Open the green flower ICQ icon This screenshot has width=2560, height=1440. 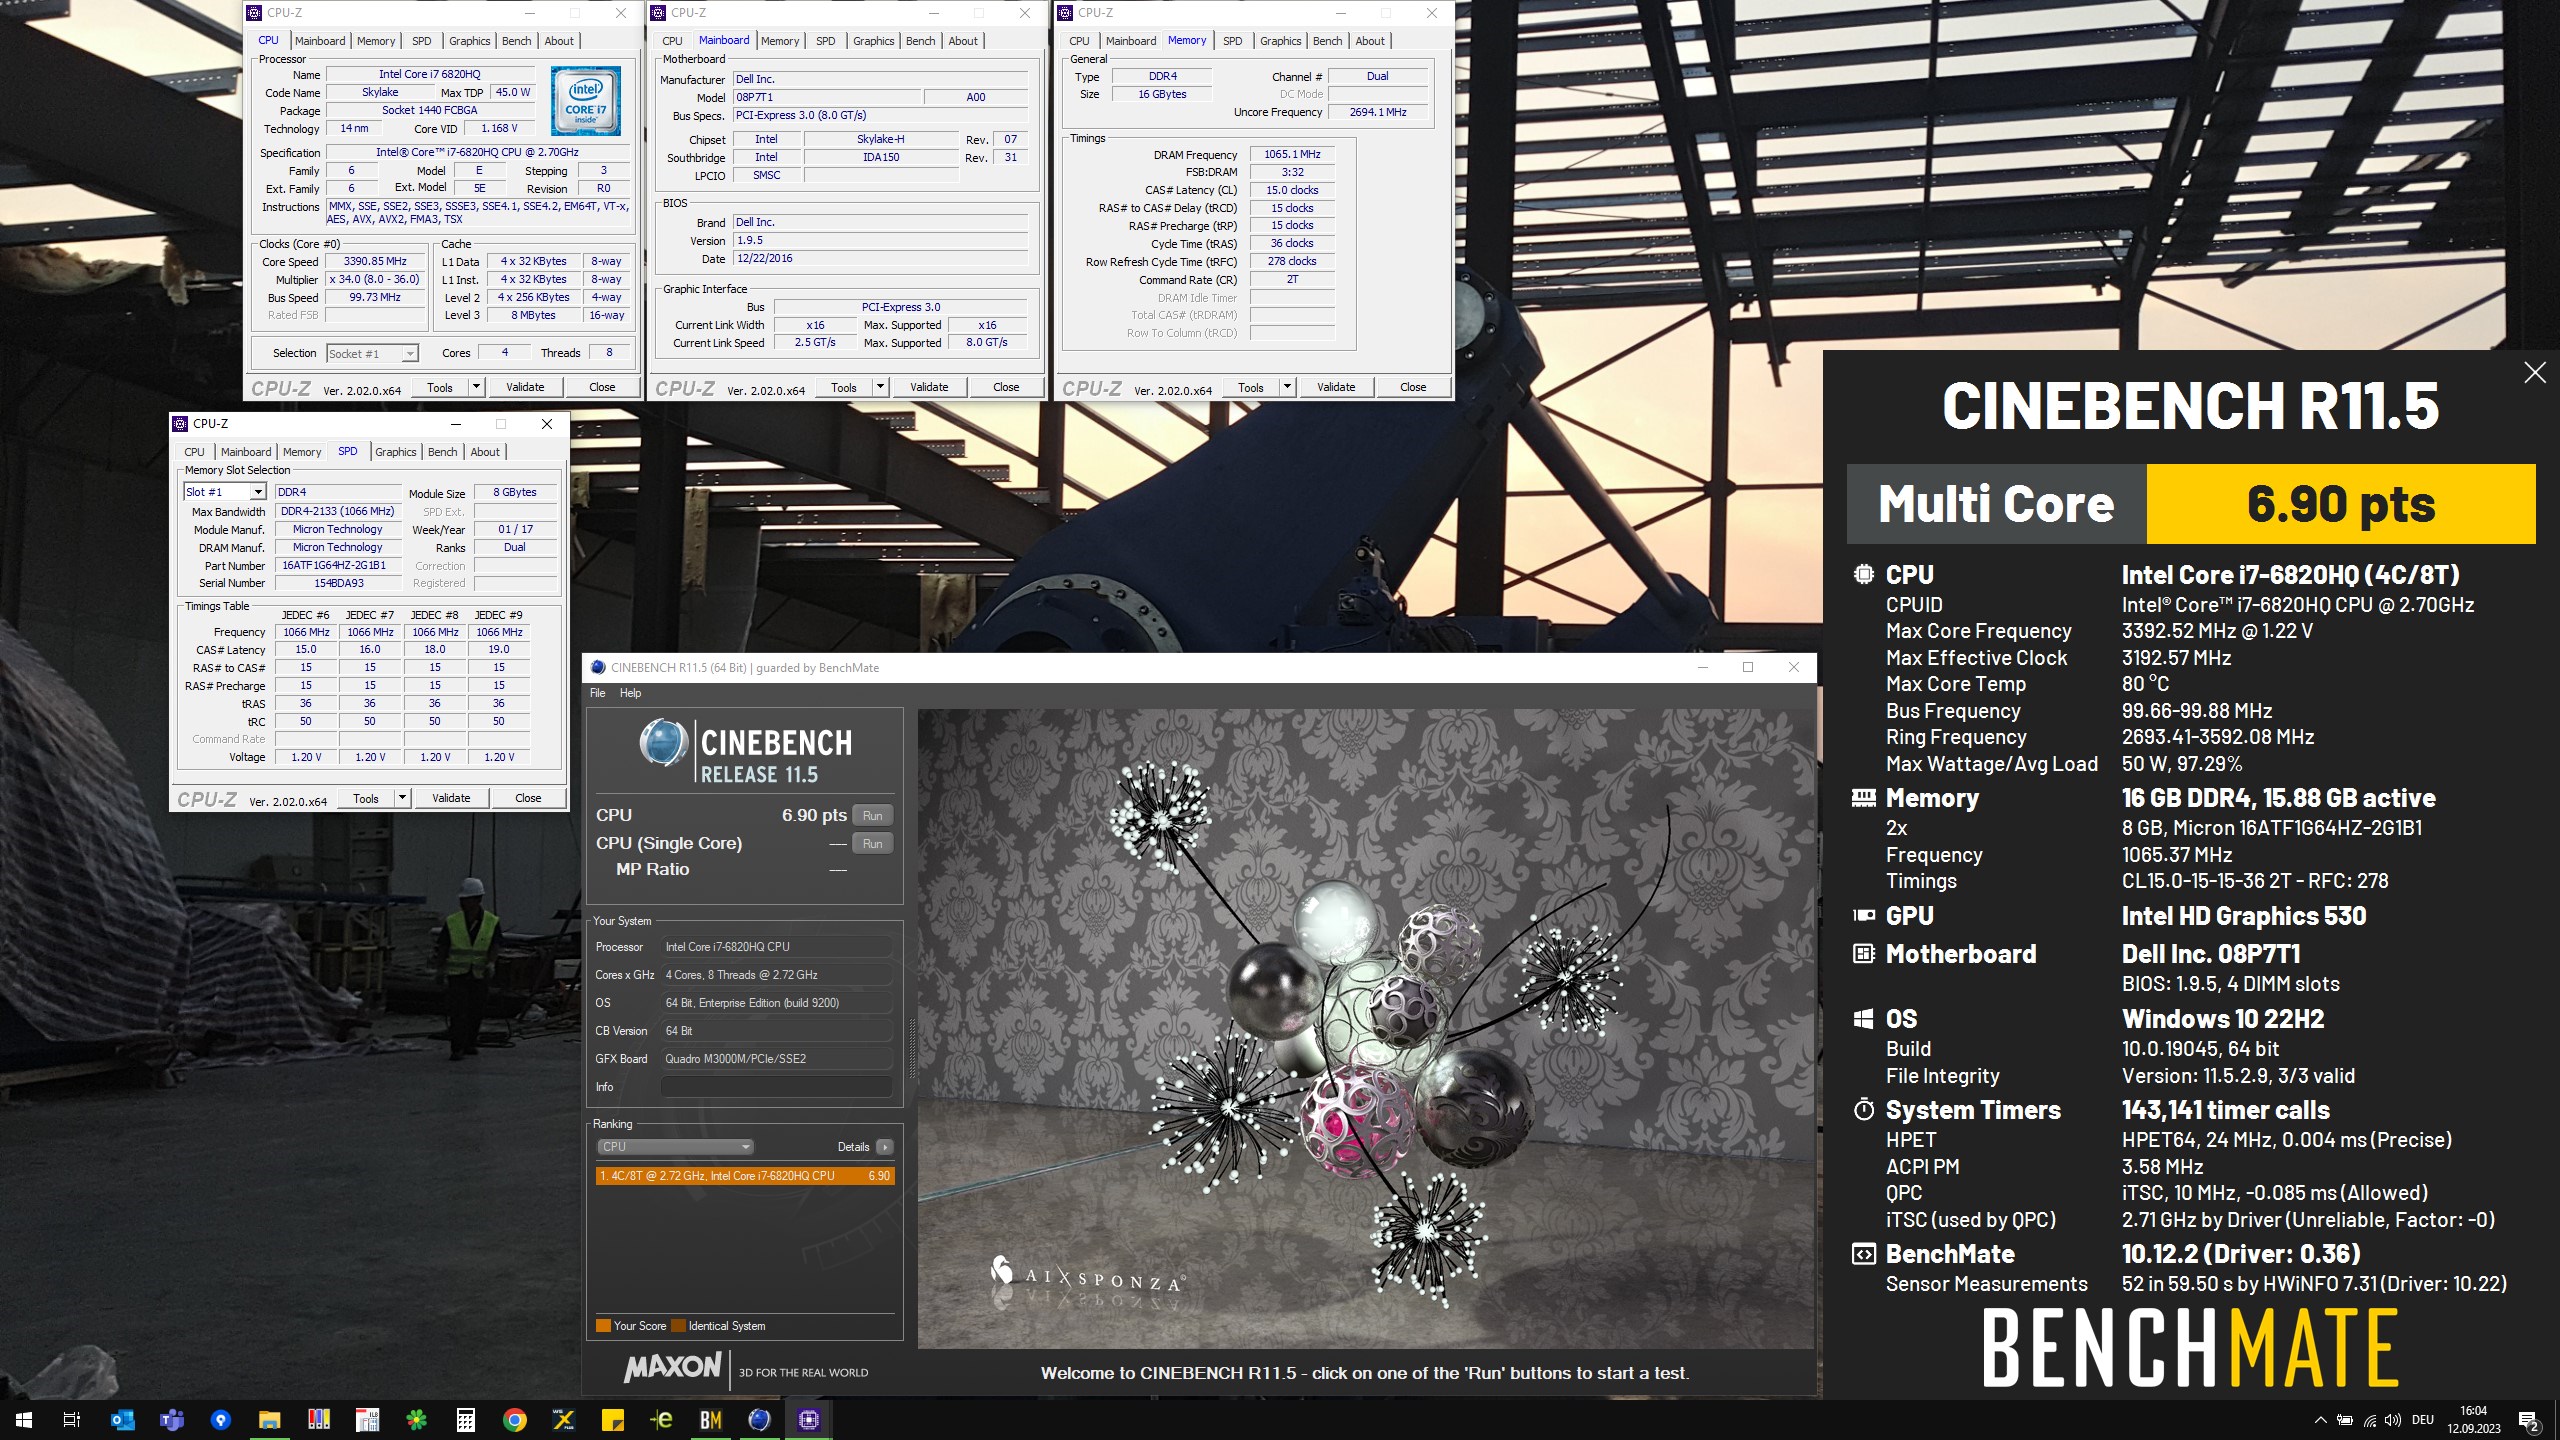point(417,1419)
